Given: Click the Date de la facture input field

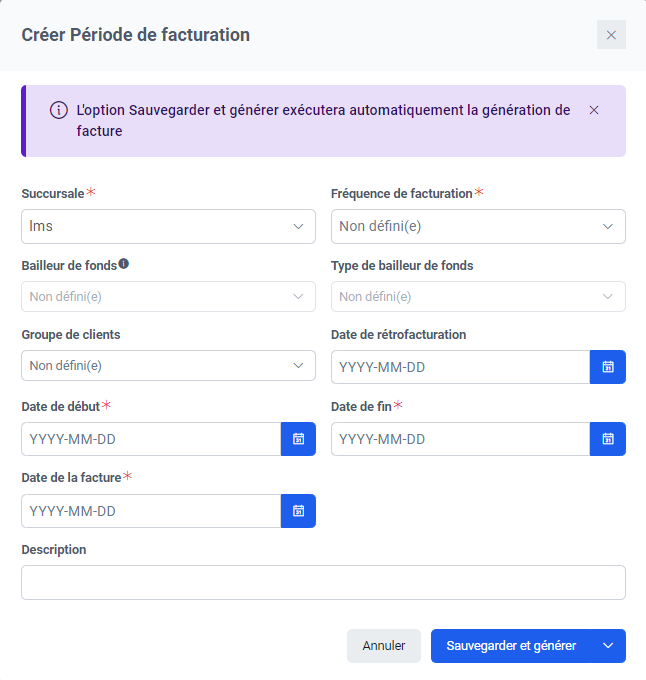Looking at the screenshot, I should point(150,511).
